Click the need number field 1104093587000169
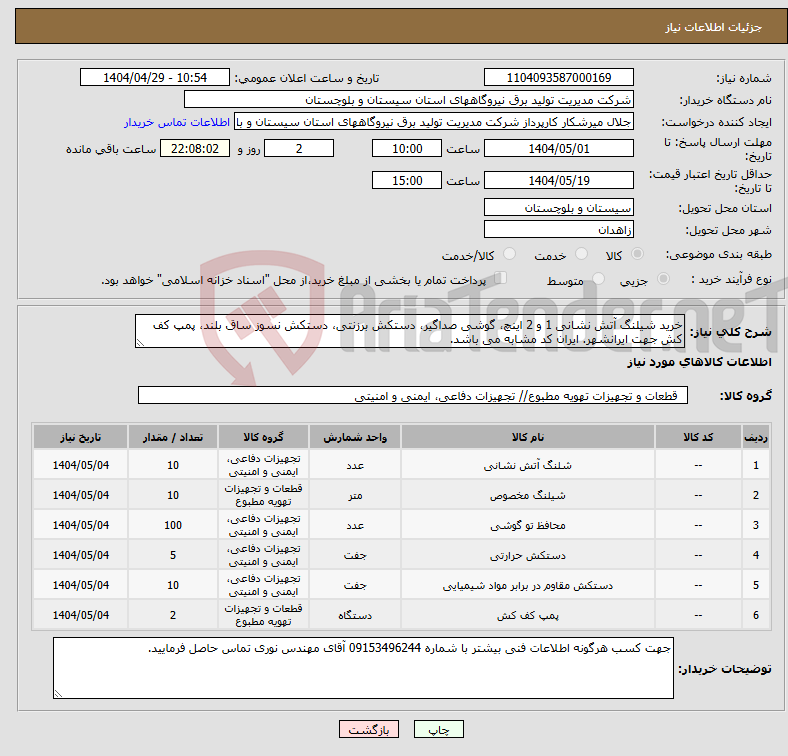Viewport: 788px width, 756px height. 558,77
